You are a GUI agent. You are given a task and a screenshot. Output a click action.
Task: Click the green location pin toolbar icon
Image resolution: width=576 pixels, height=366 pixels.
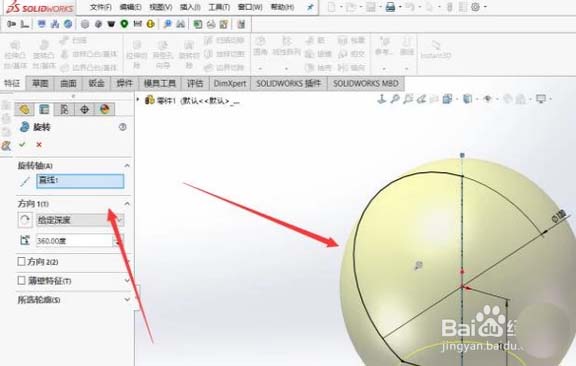click(x=124, y=24)
